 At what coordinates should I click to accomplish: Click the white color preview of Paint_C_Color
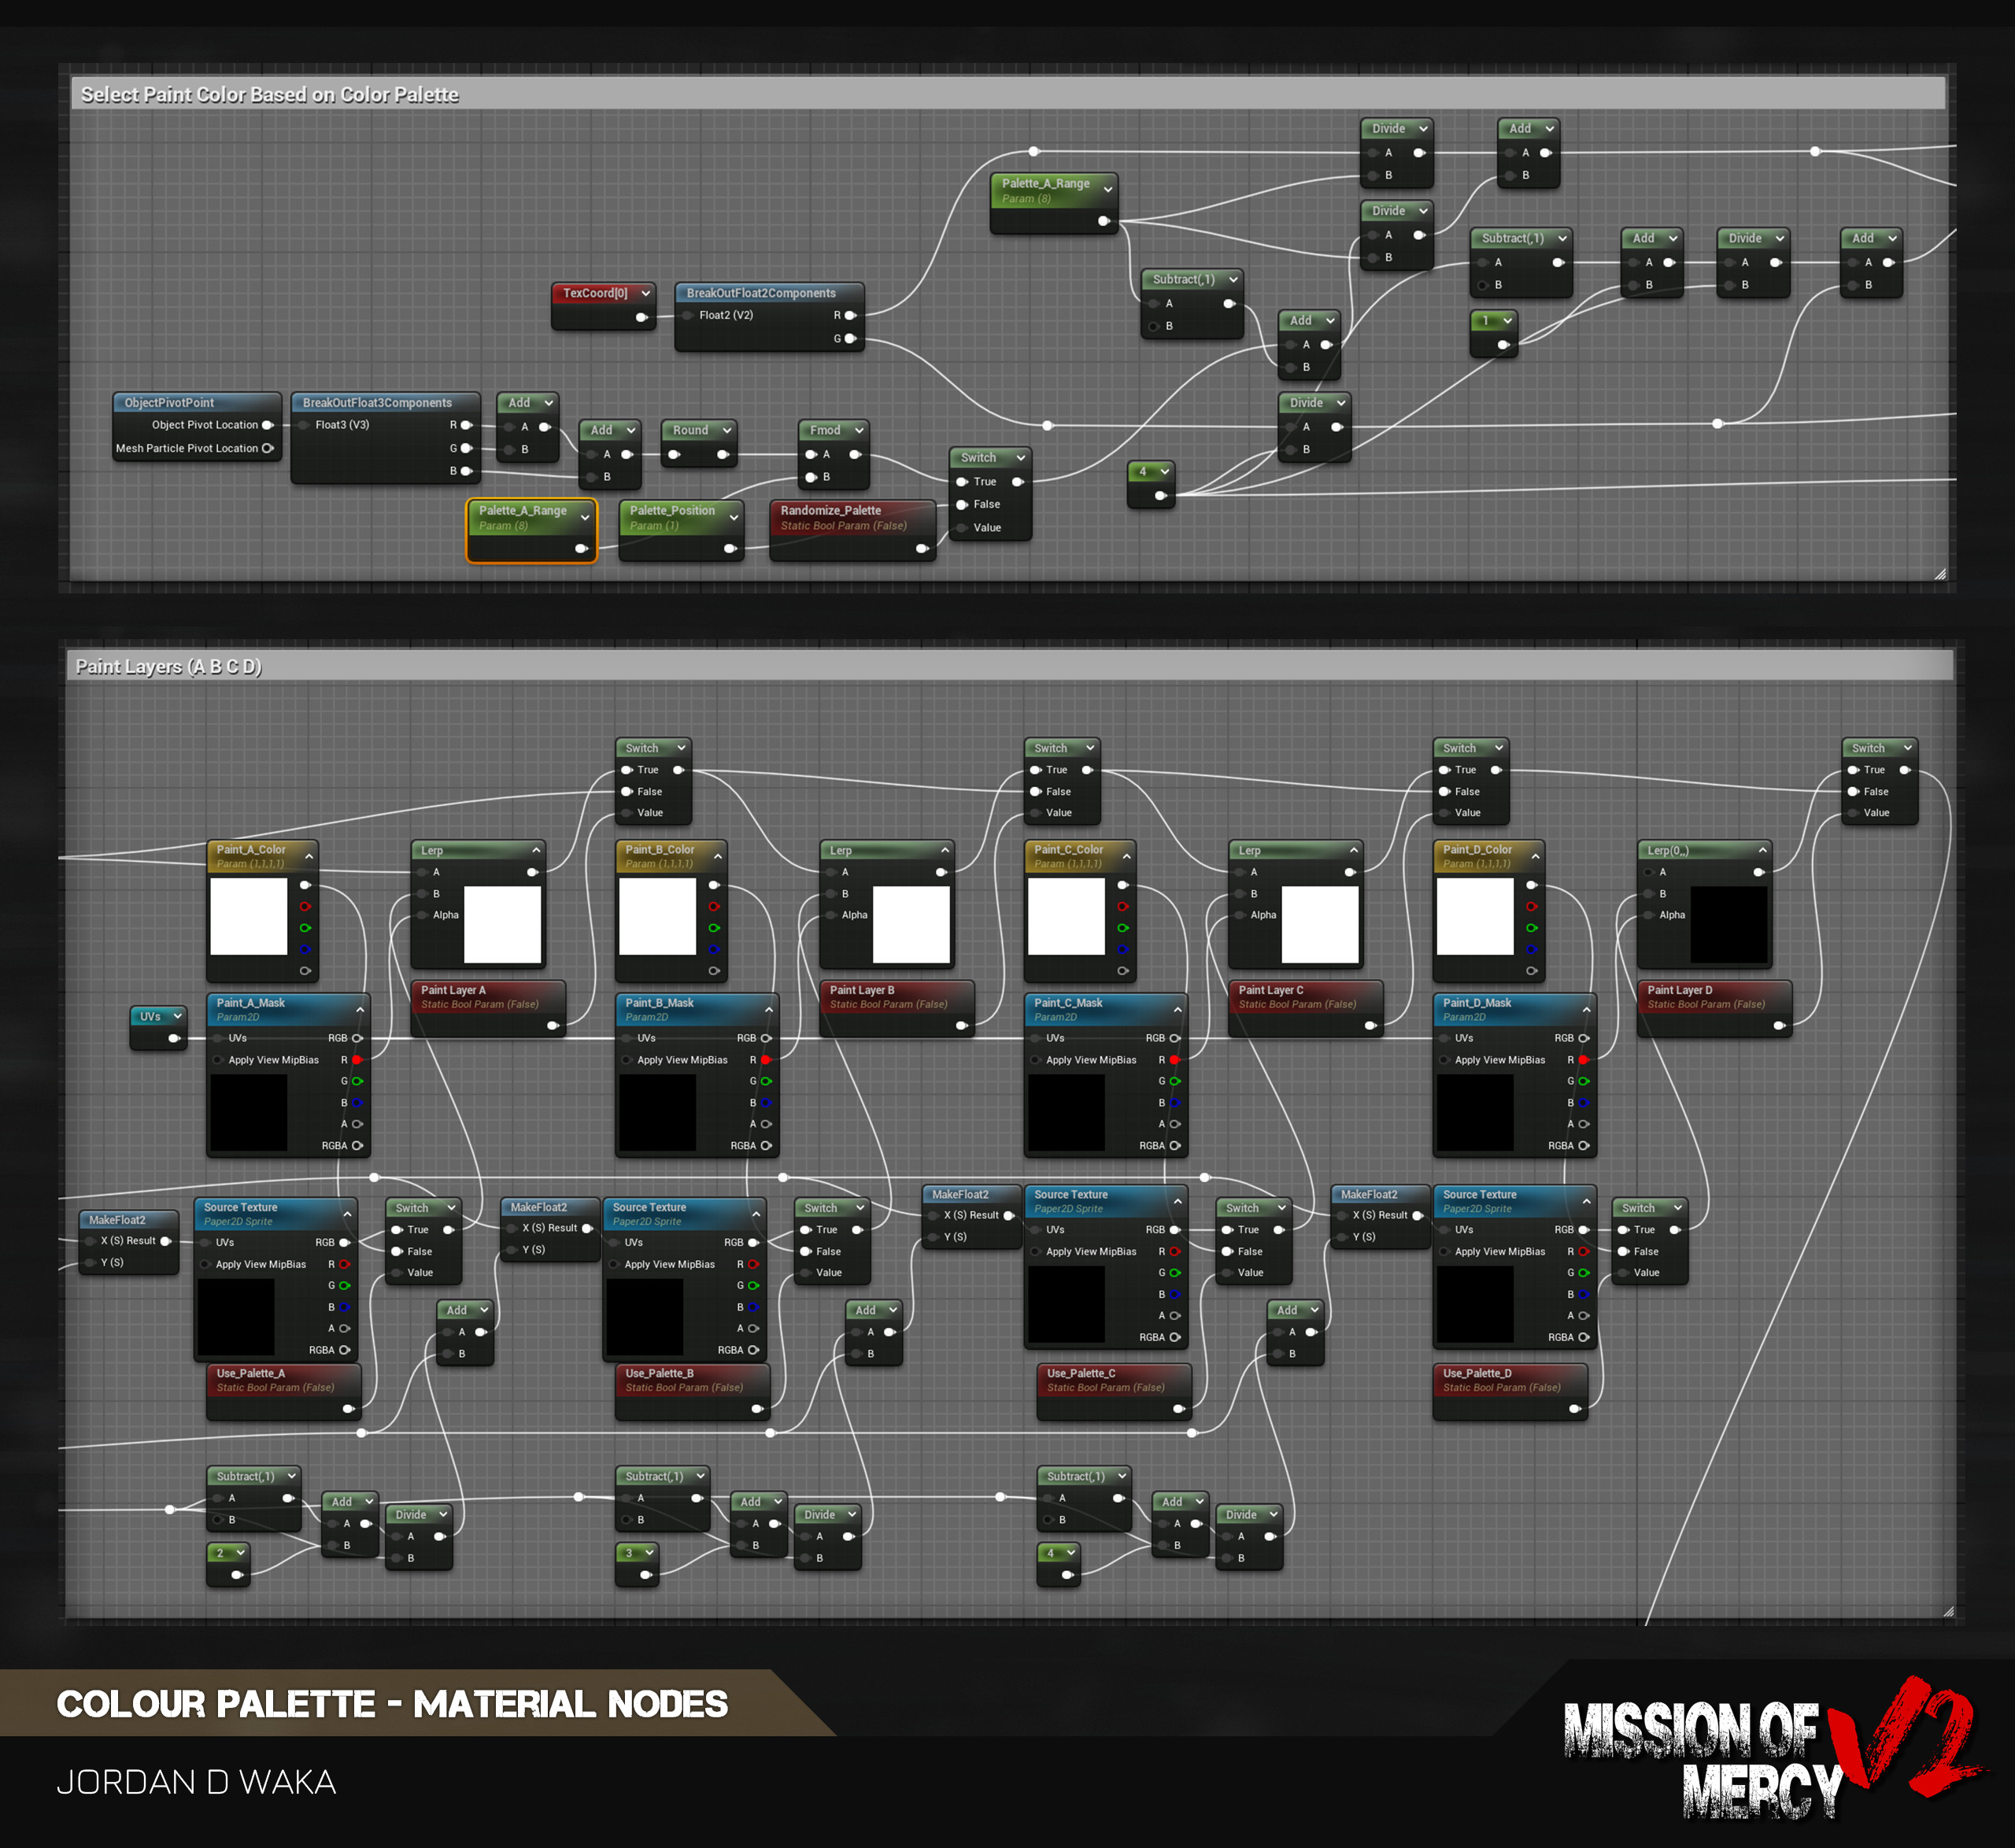click(1066, 916)
